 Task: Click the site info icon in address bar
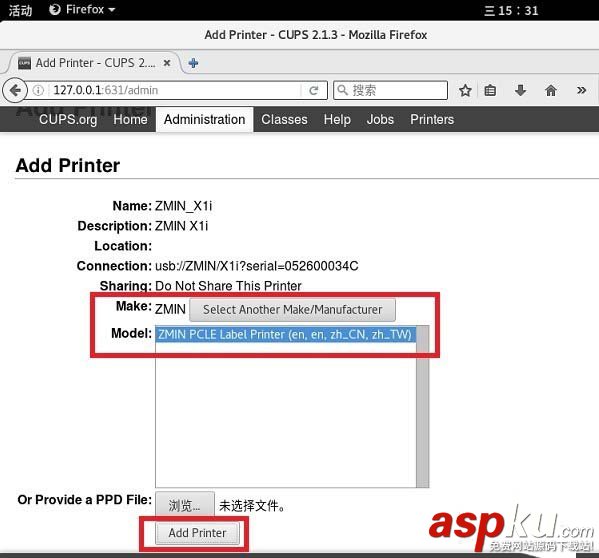[38, 91]
